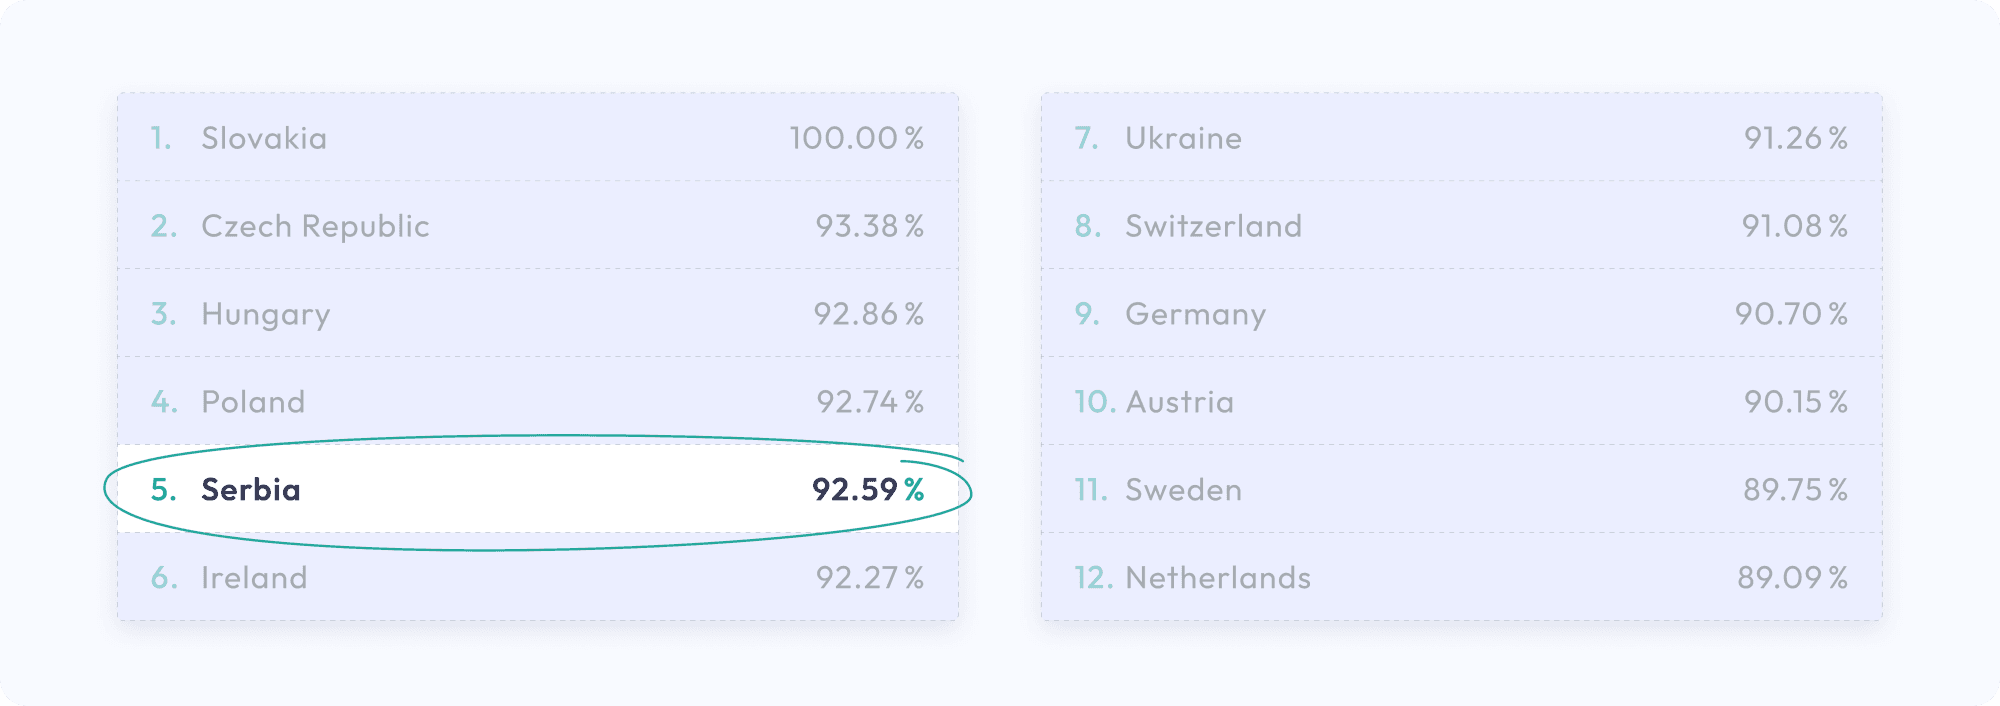Click the Slovakia country name
This screenshot has width=2000, height=706.
pos(264,138)
